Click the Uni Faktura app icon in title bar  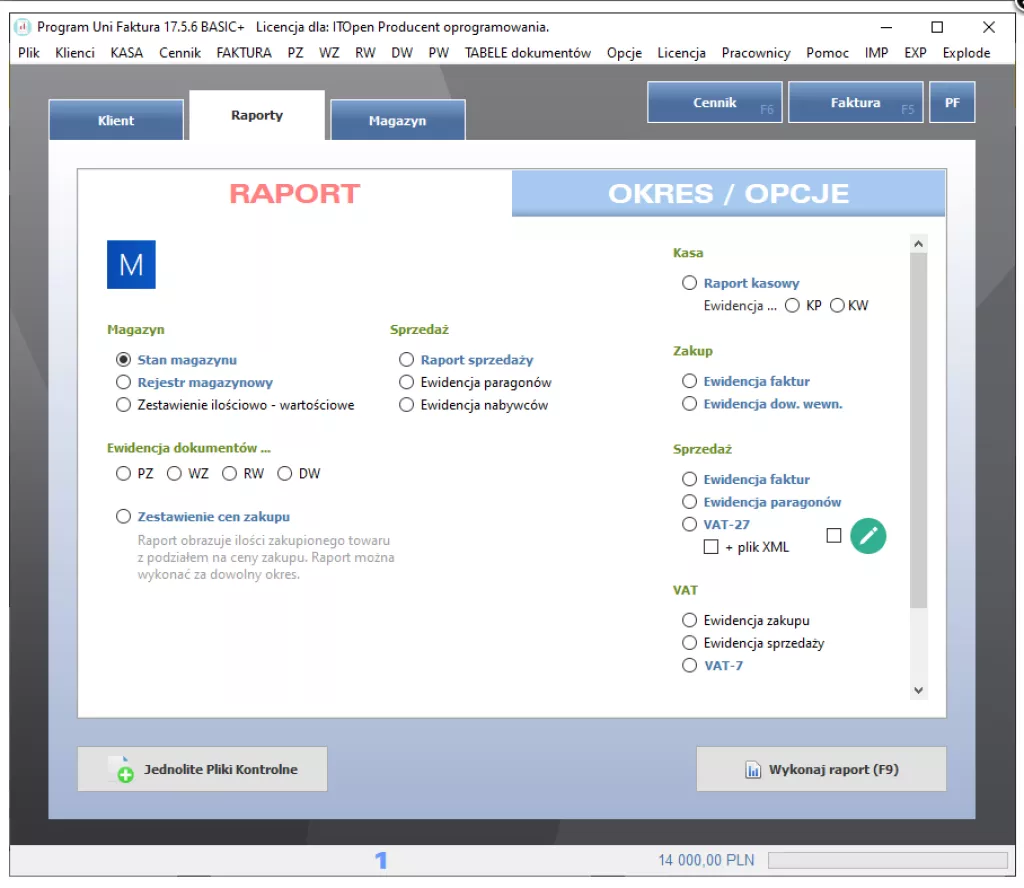(x=22, y=27)
